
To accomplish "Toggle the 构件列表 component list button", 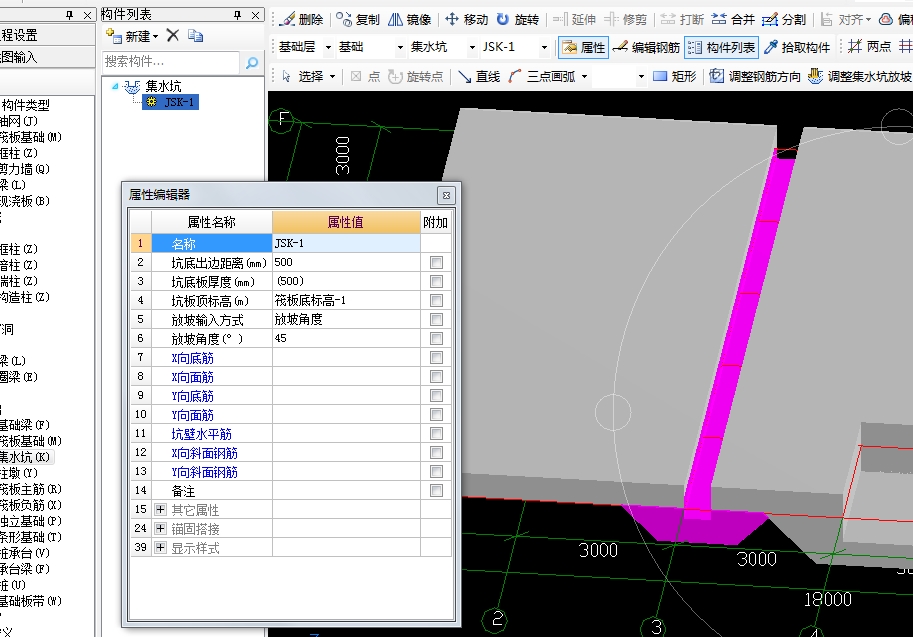I will coord(721,47).
